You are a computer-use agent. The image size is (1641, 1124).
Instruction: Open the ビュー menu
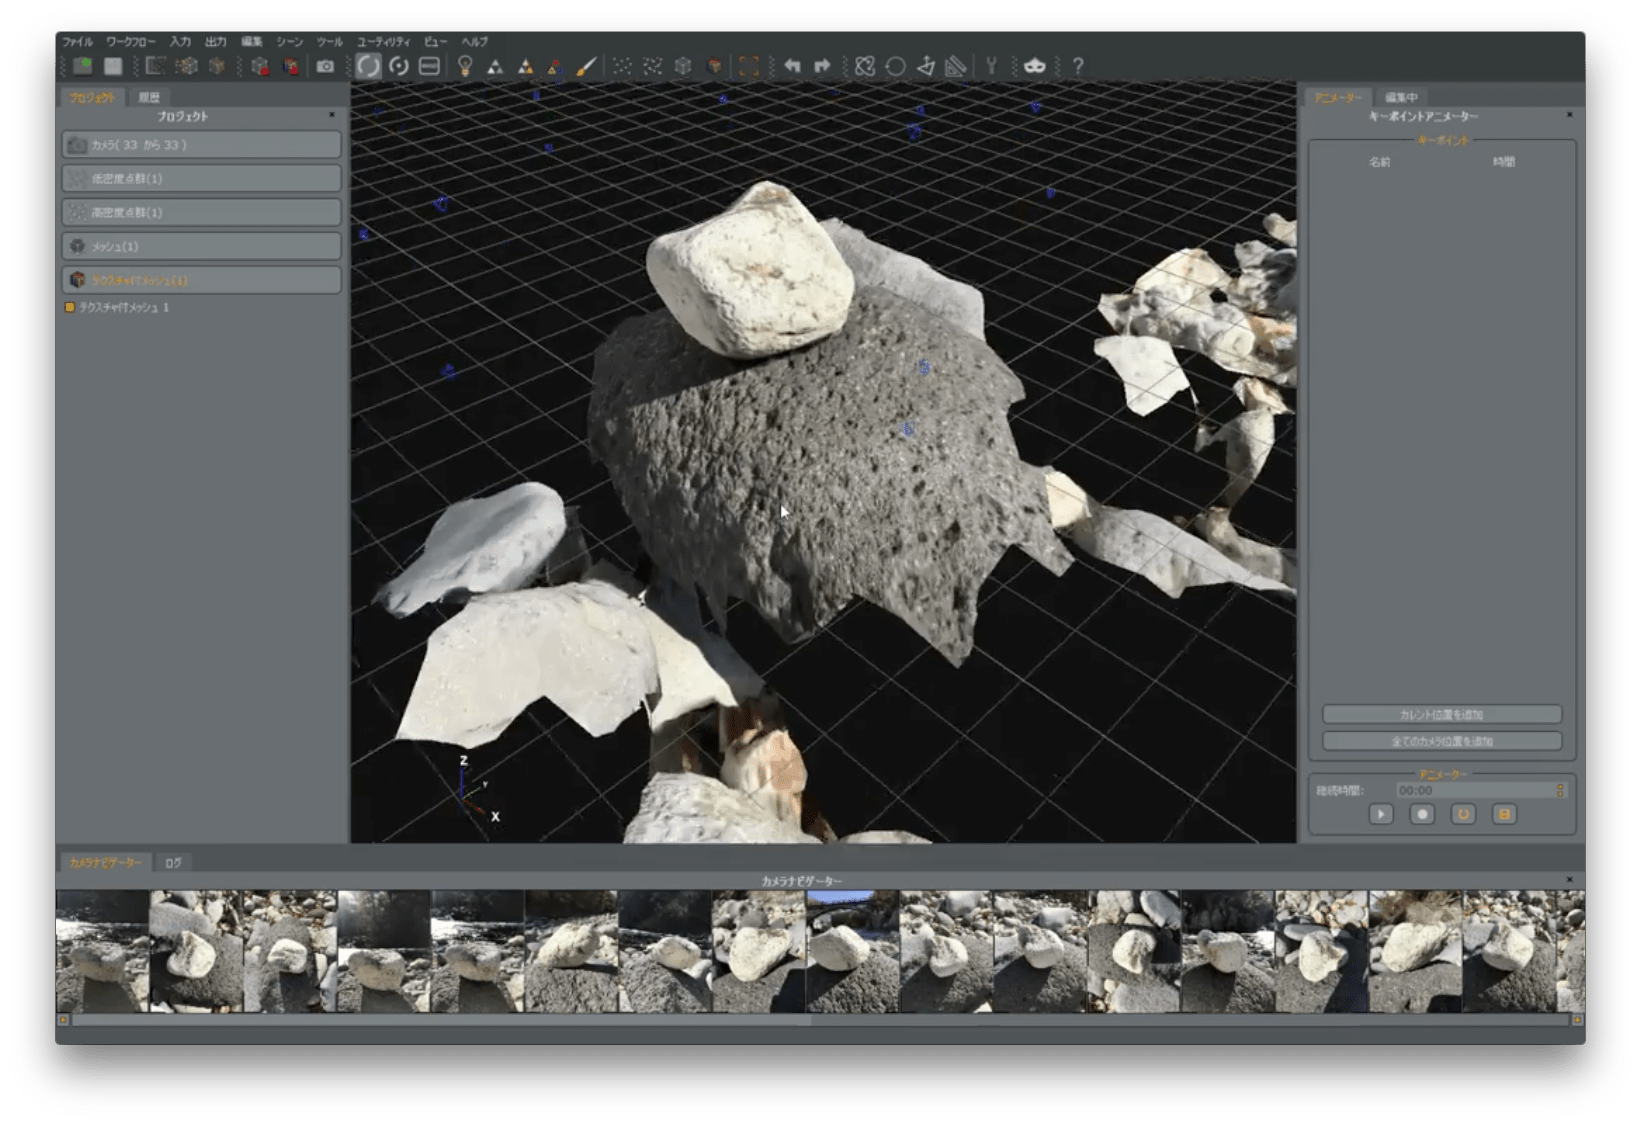point(435,42)
